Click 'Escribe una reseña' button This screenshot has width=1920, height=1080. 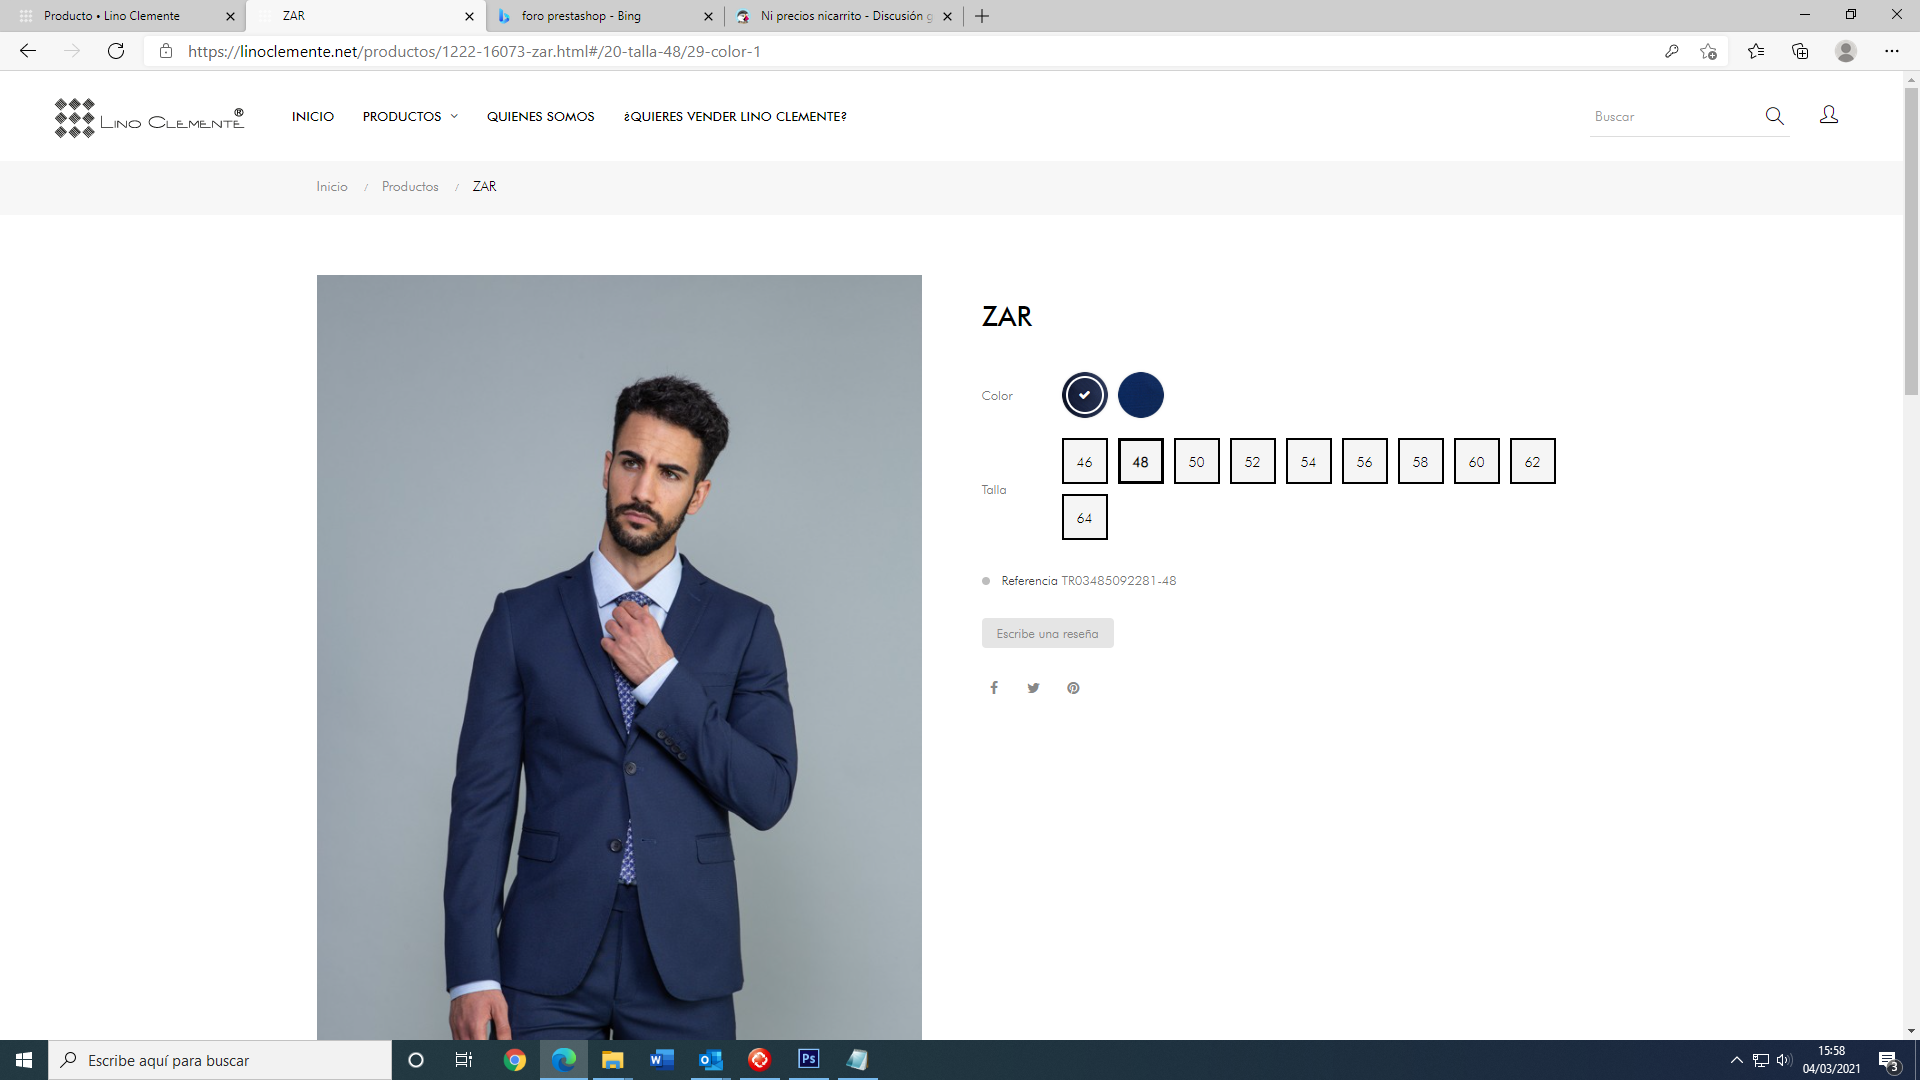(1047, 633)
